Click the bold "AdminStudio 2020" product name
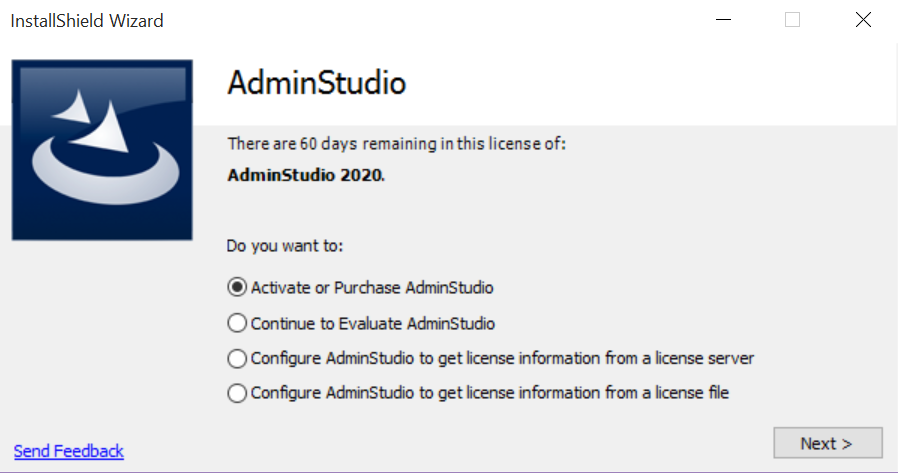This screenshot has height=473, width=898. click(305, 174)
